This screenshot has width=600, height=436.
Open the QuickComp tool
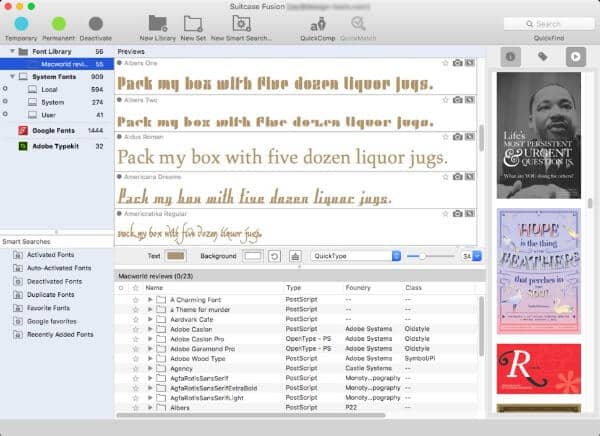coord(318,24)
